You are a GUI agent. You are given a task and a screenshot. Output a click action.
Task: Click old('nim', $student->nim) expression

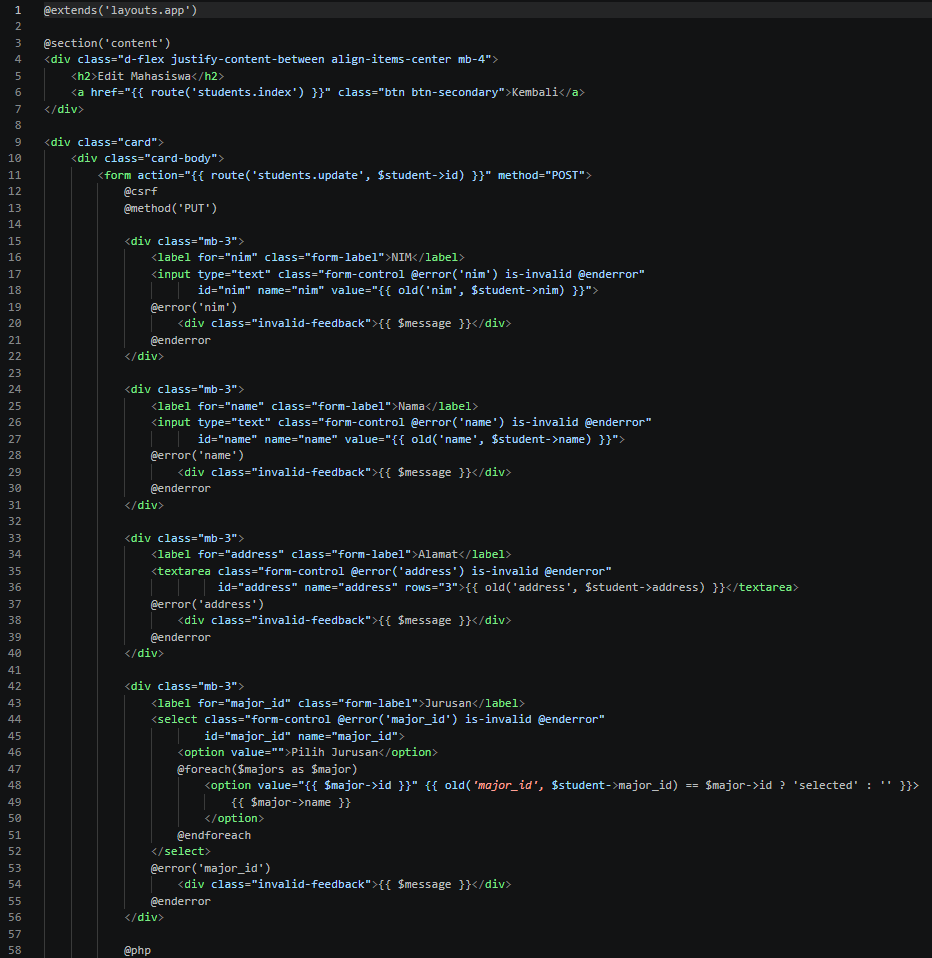[482, 290]
